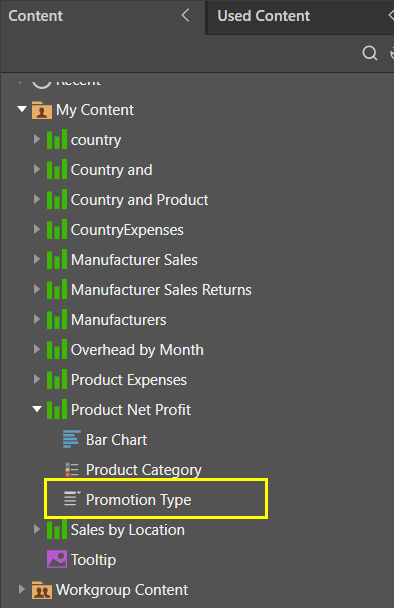Collapse the Product Net Profit item

[x=37, y=409]
